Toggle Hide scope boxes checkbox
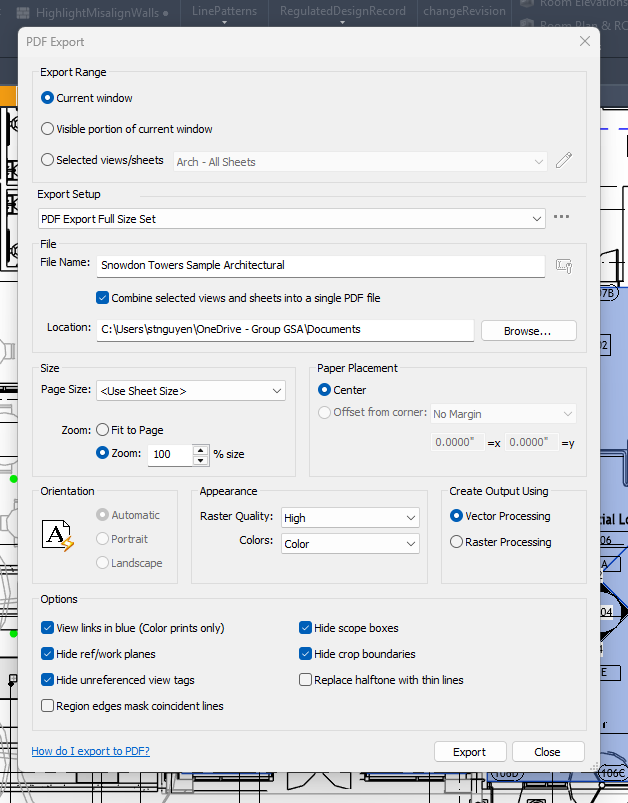Viewport: 628px width, 803px height. tap(306, 628)
